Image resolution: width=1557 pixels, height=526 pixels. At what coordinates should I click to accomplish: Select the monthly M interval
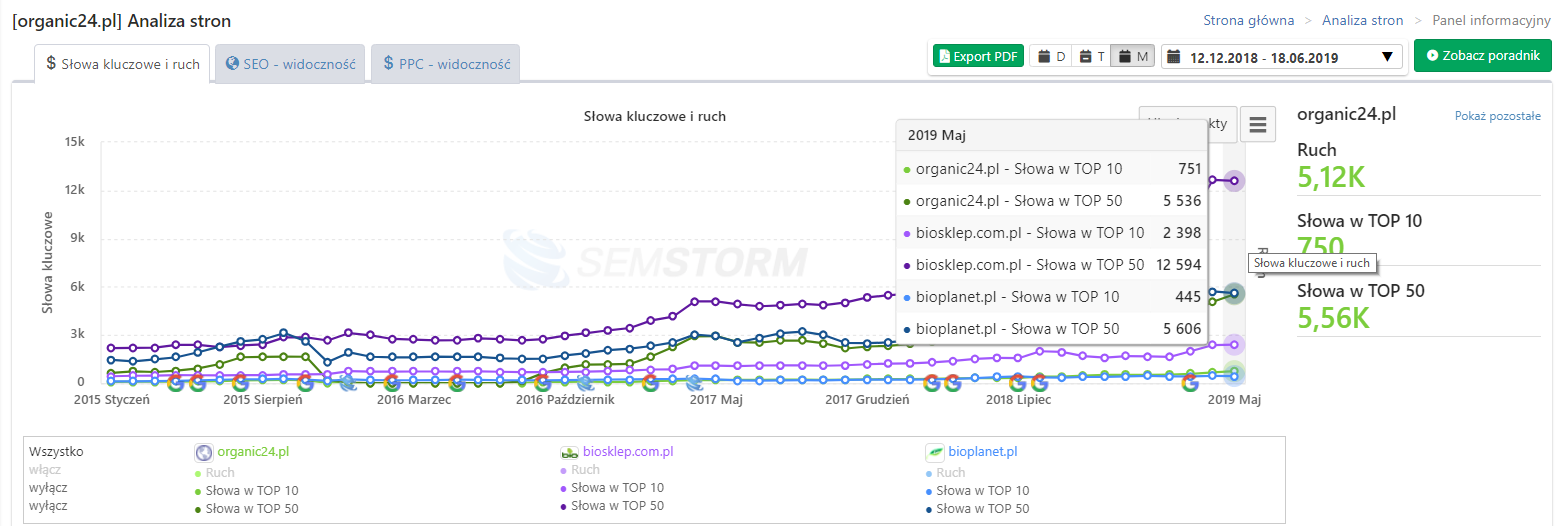(x=1133, y=57)
